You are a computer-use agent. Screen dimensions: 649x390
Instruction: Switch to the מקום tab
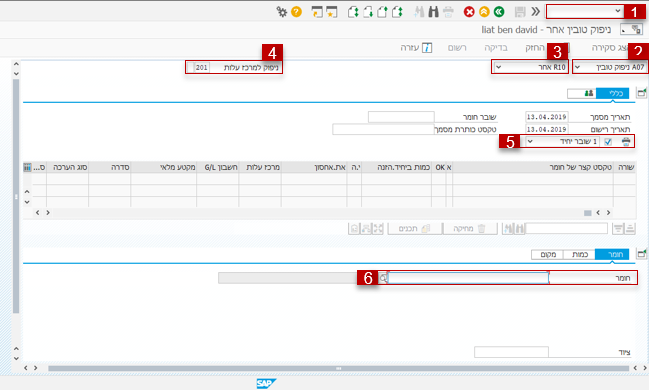(x=548, y=254)
